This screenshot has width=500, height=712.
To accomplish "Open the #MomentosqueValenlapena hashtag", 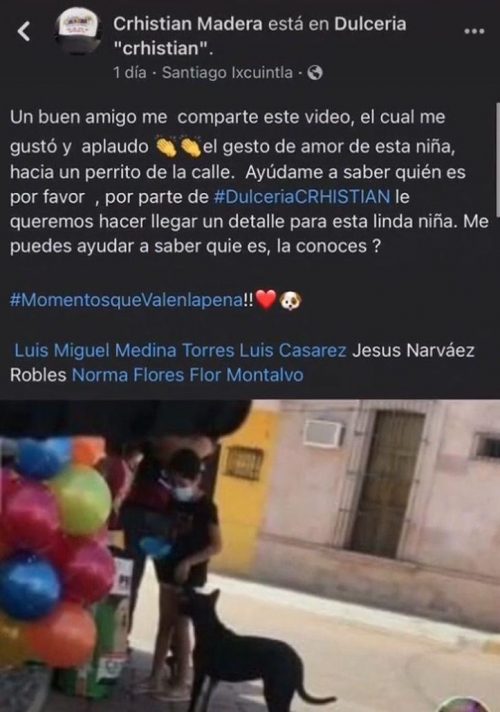I will 127,300.
